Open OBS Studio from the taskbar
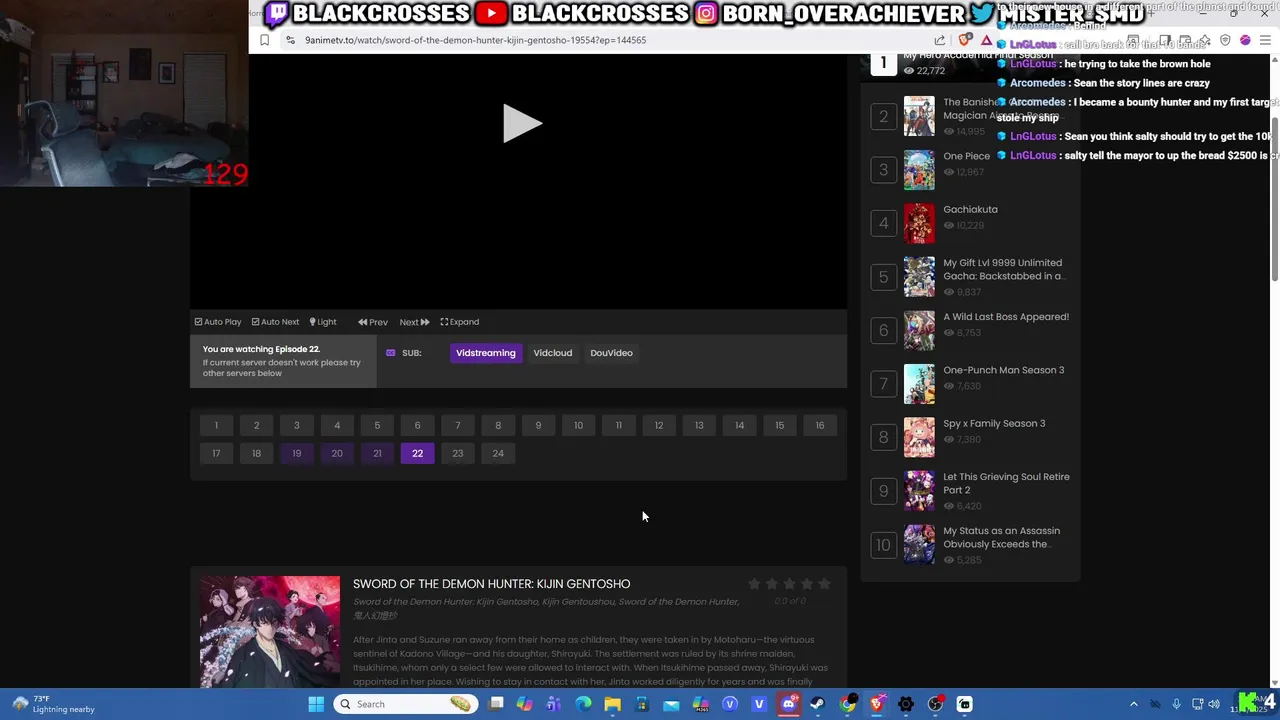The image size is (1280, 720). click(x=935, y=704)
